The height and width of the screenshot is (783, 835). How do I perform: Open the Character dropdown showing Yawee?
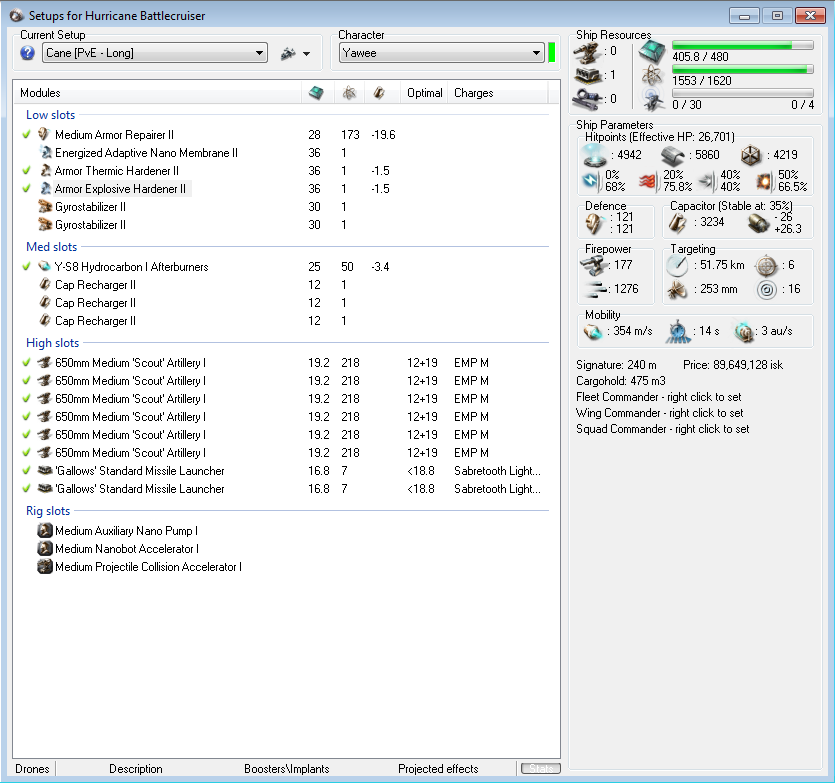441,53
